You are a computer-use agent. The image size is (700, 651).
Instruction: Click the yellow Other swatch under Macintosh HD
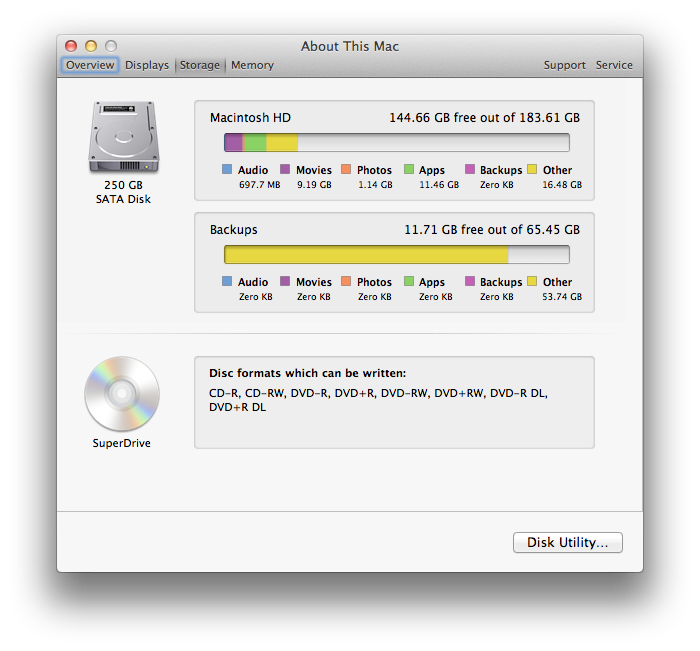pos(532,169)
